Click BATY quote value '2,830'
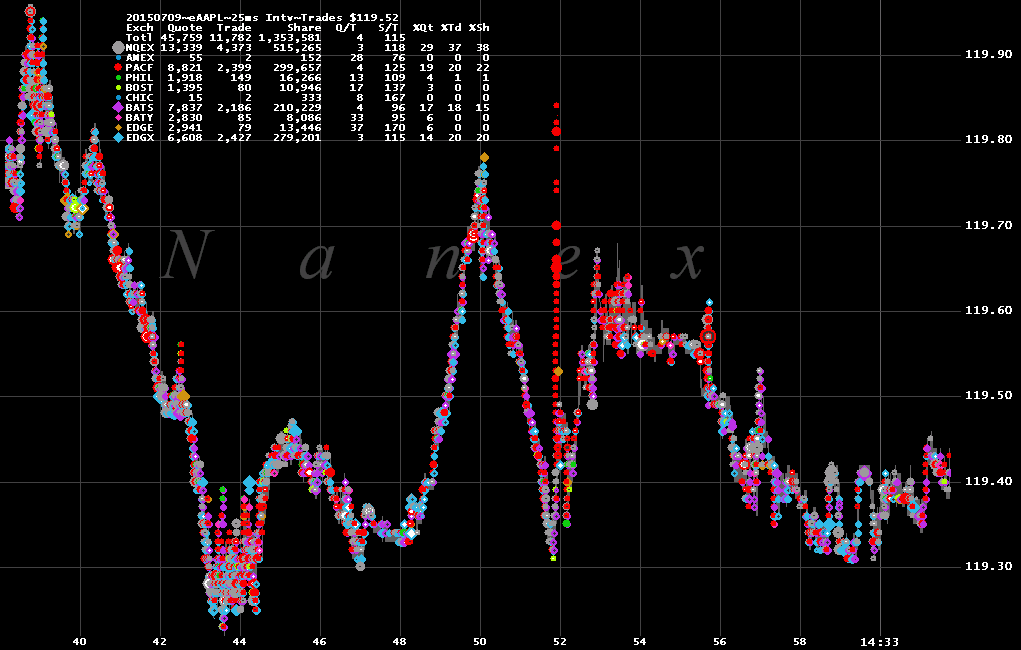Image resolution: width=1021 pixels, height=650 pixels. point(185,118)
